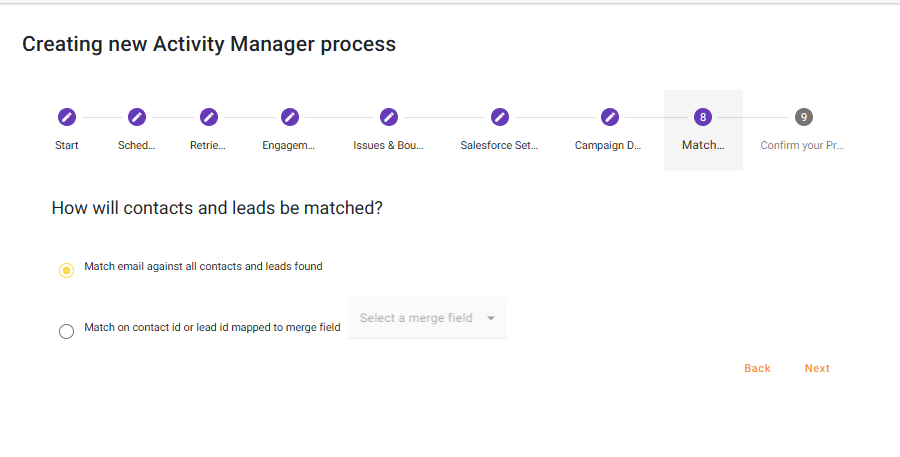Click the step 9 circle icon

pyautogui.click(x=803, y=117)
